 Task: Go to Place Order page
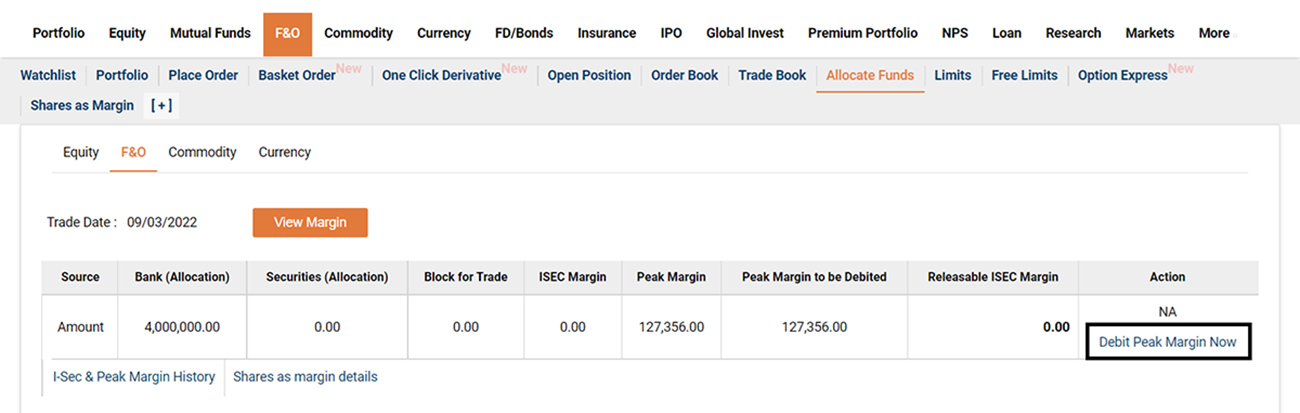tap(203, 75)
